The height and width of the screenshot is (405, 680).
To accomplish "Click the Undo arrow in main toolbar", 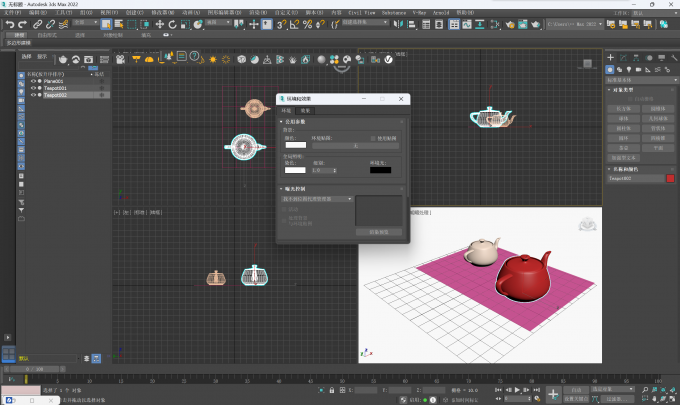I will click(9, 23).
